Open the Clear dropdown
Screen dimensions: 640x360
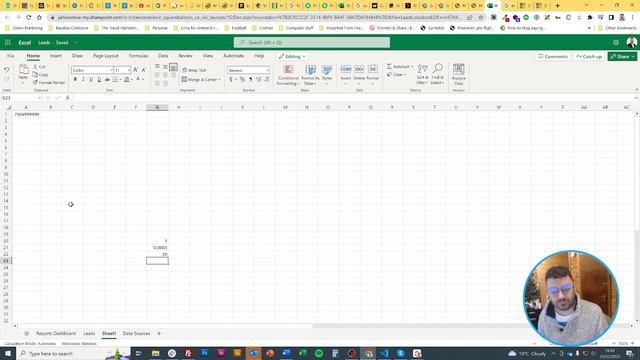pos(397,75)
